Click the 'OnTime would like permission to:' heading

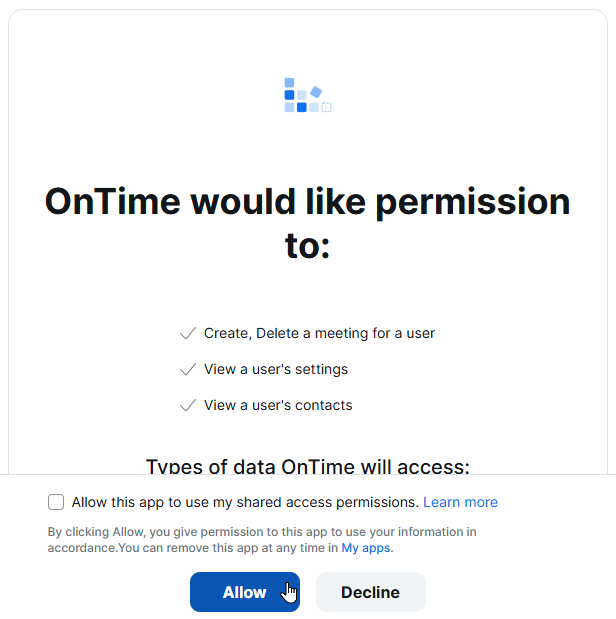pyautogui.click(x=308, y=223)
